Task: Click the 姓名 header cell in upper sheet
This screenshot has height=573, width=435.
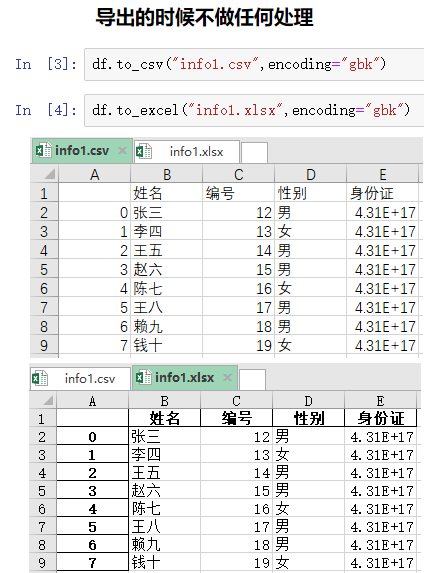Action: coord(166,193)
